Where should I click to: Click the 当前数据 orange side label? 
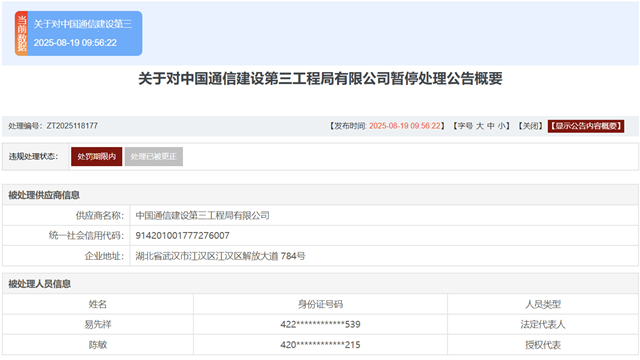click(22, 33)
